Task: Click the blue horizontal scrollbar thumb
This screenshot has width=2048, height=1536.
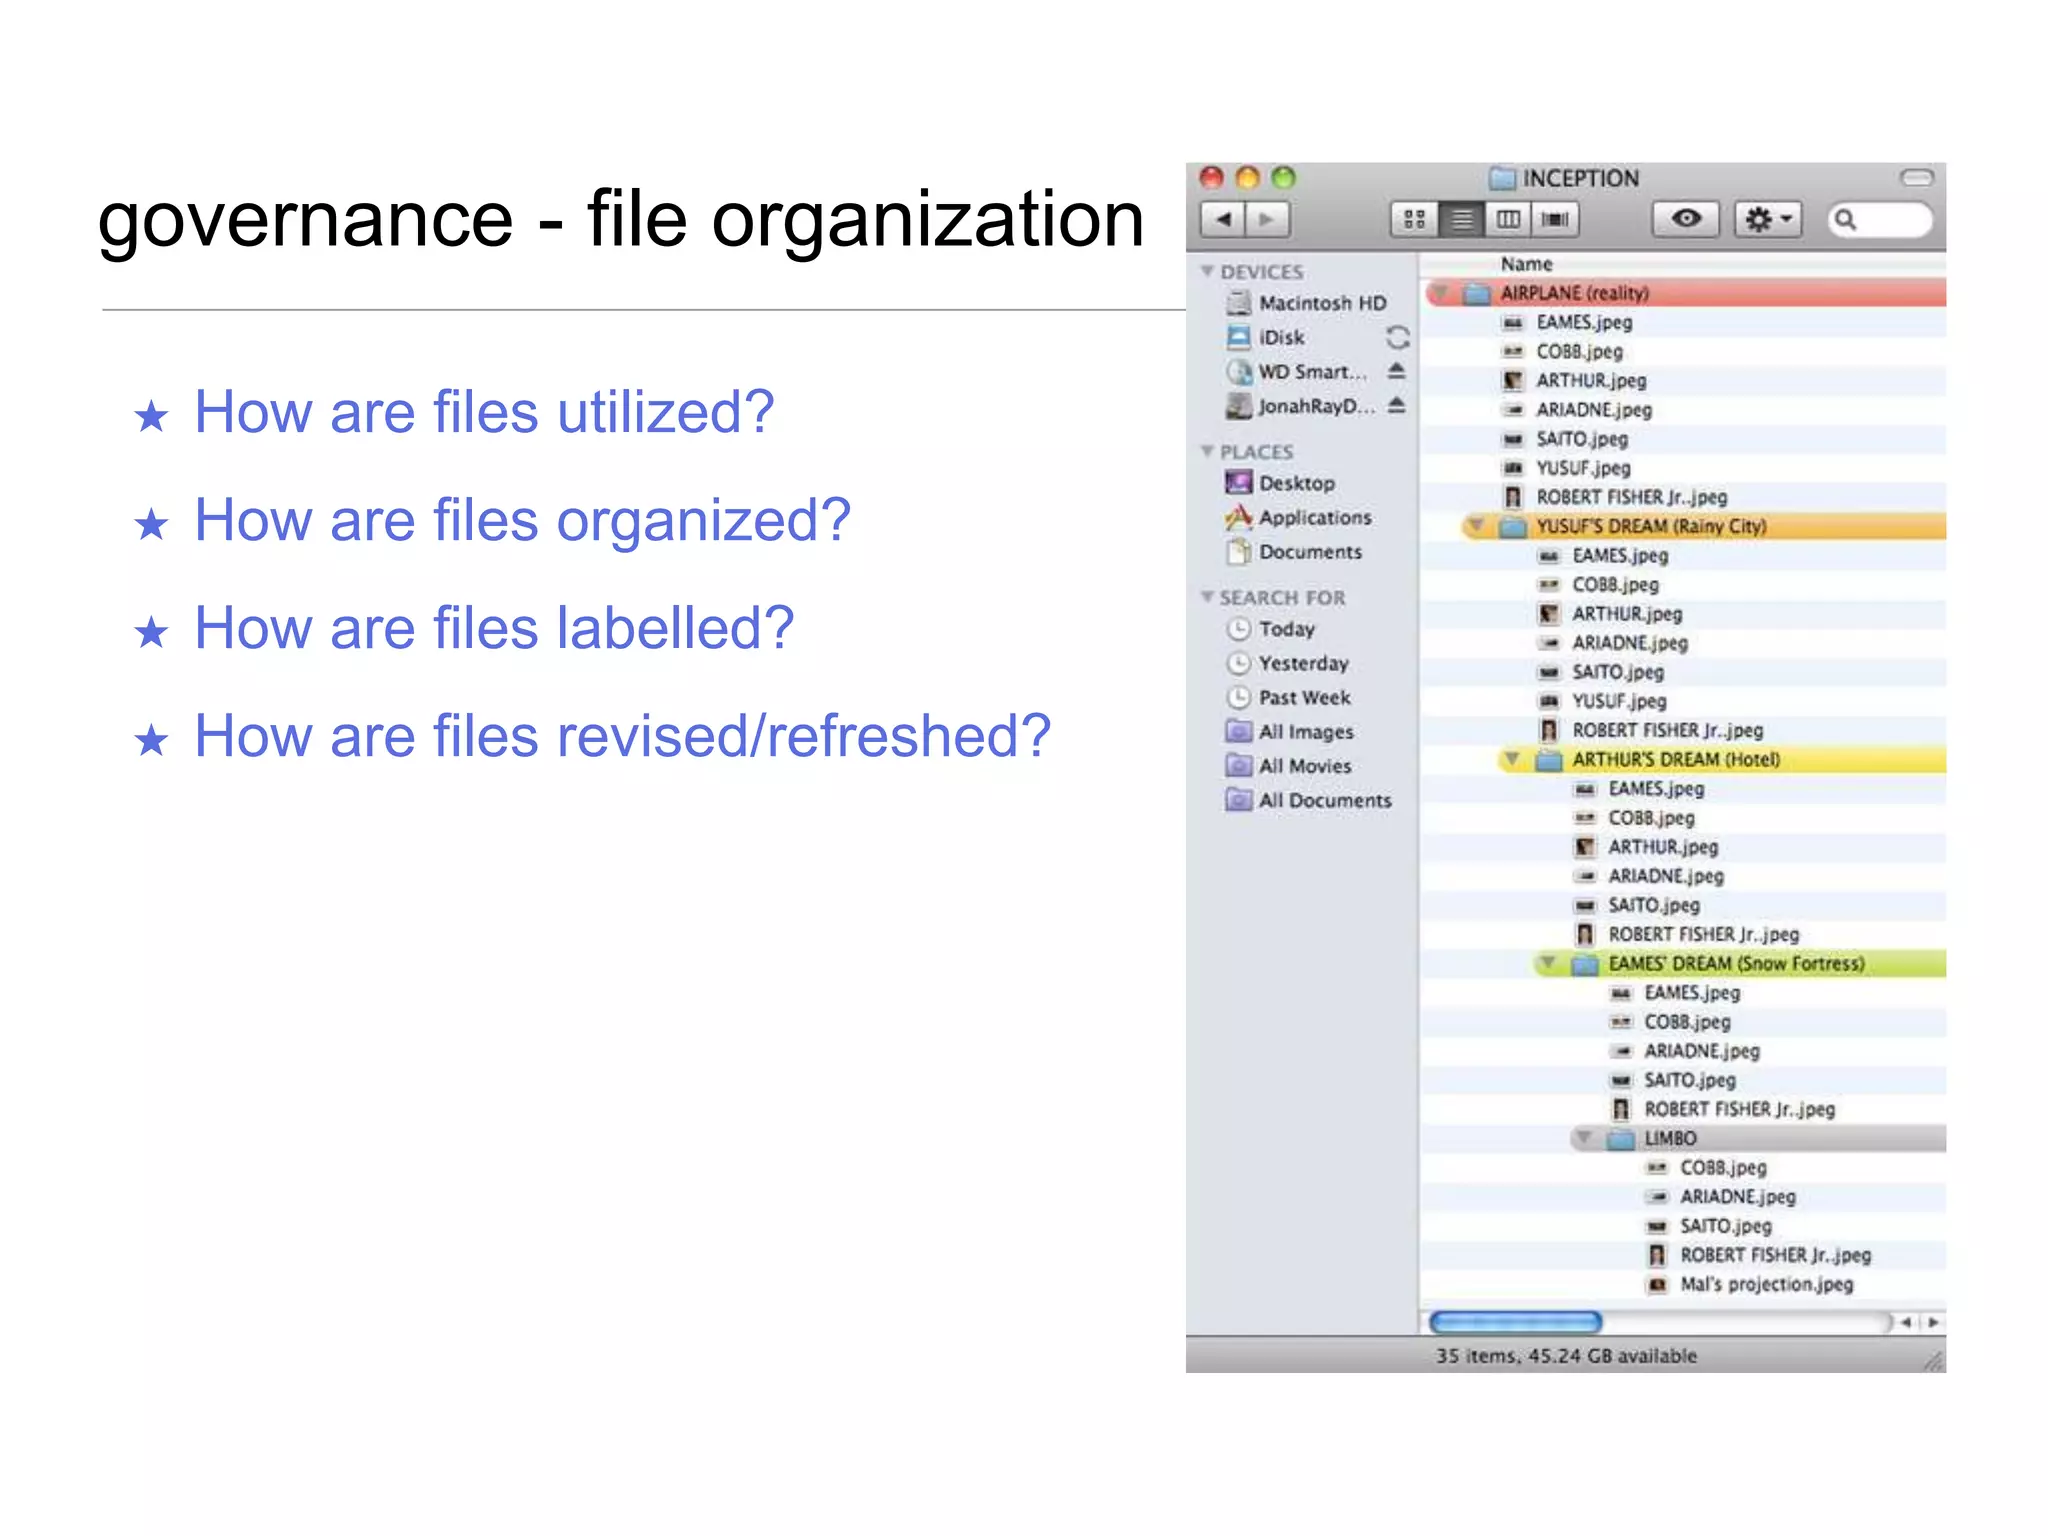Action: [x=1515, y=1322]
